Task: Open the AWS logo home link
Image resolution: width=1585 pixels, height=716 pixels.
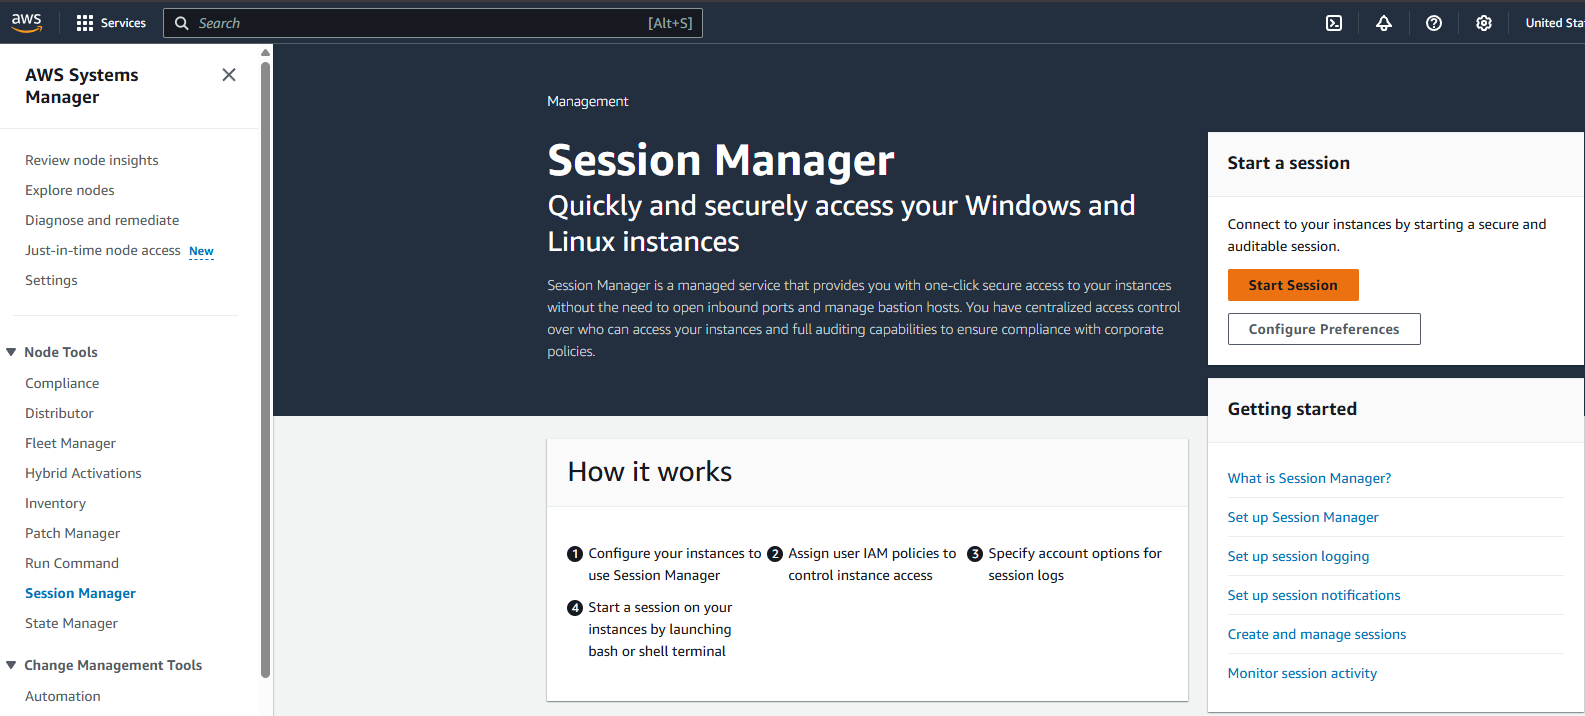Action: (x=27, y=22)
